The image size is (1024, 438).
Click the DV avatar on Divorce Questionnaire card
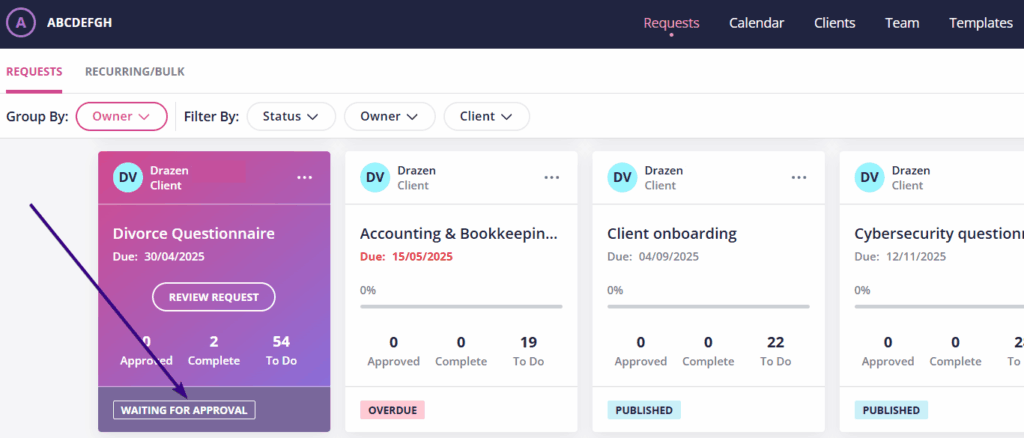click(x=128, y=178)
